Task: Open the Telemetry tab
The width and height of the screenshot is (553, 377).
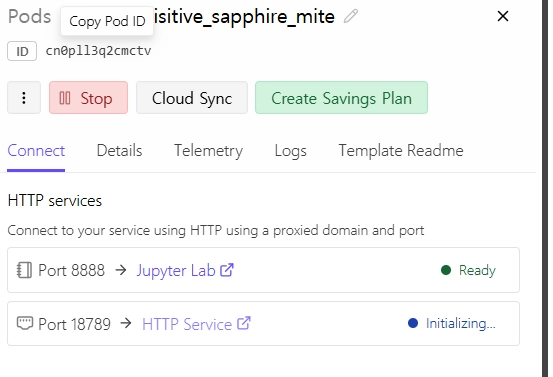Action: pos(208,151)
